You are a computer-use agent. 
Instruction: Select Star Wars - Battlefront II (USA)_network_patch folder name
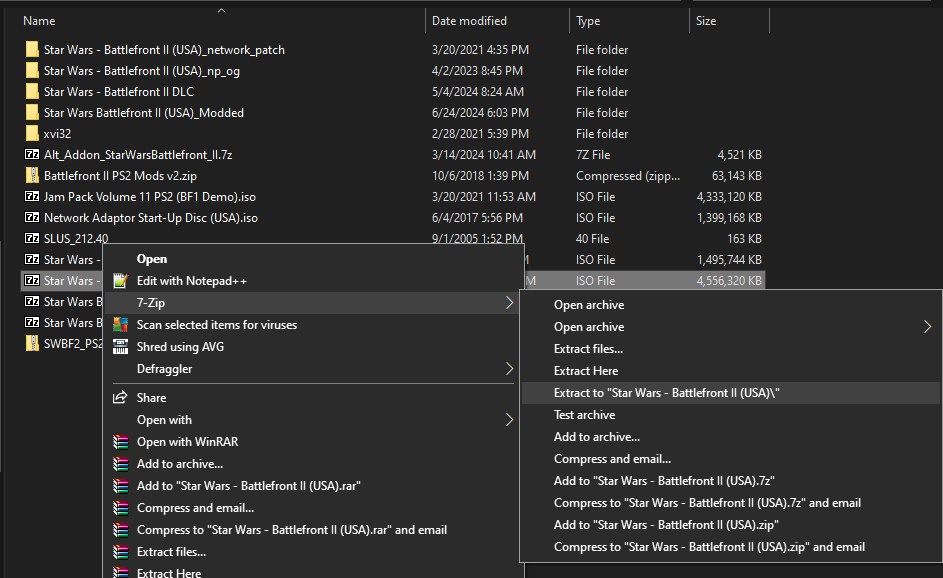[x=164, y=49]
